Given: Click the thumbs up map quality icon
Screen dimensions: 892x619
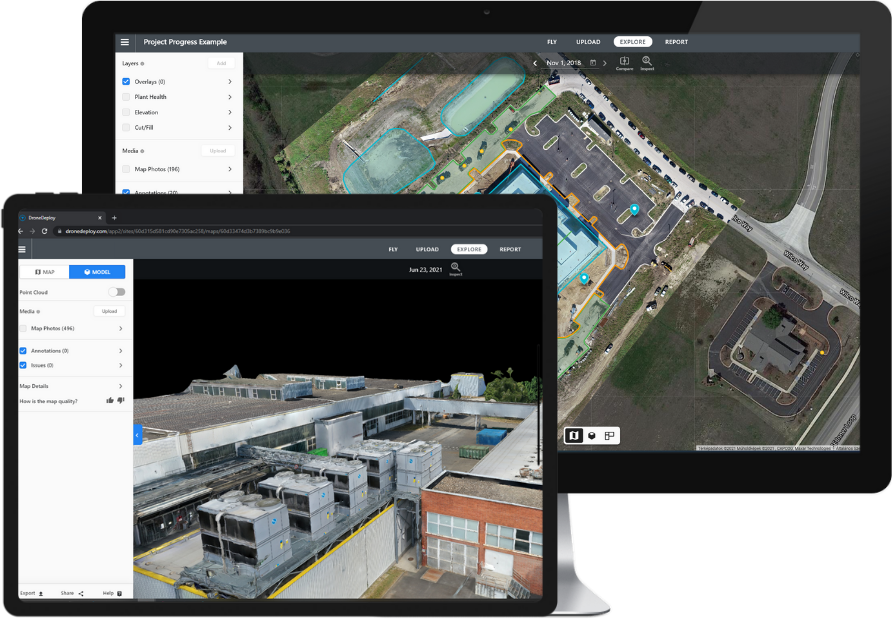Looking at the screenshot, I should 110,400.
